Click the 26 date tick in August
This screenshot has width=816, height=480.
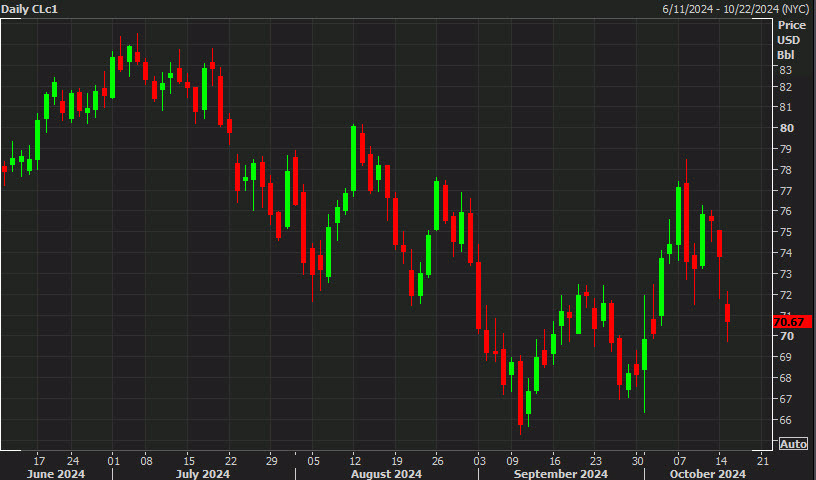coord(438,461)
